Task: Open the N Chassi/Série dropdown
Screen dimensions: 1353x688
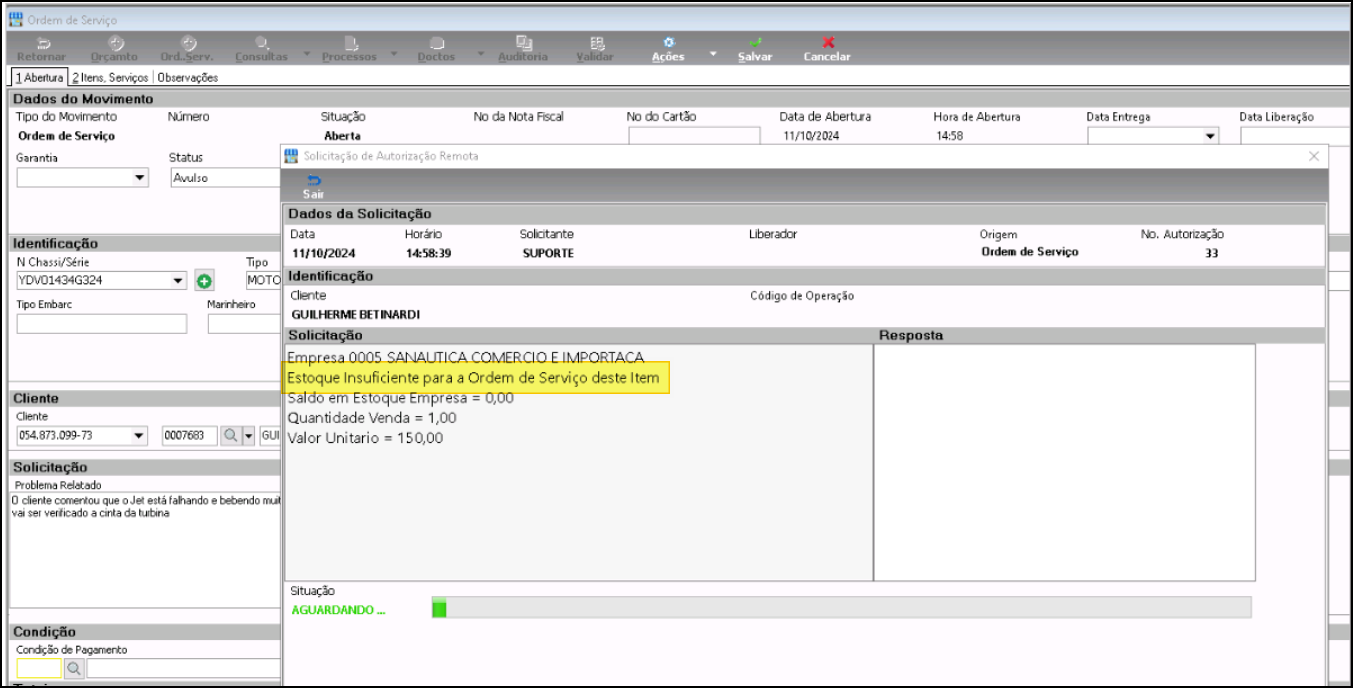Action: pos(178,281)
